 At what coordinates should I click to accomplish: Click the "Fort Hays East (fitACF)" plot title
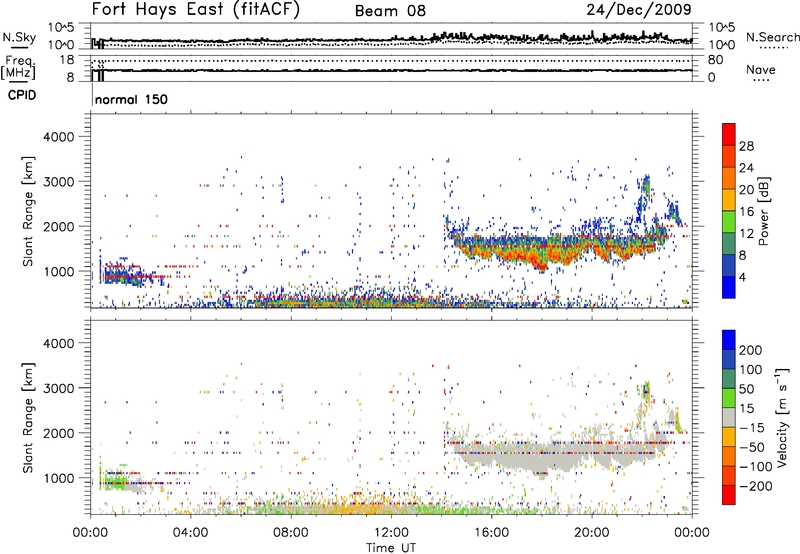pos(196,10)
